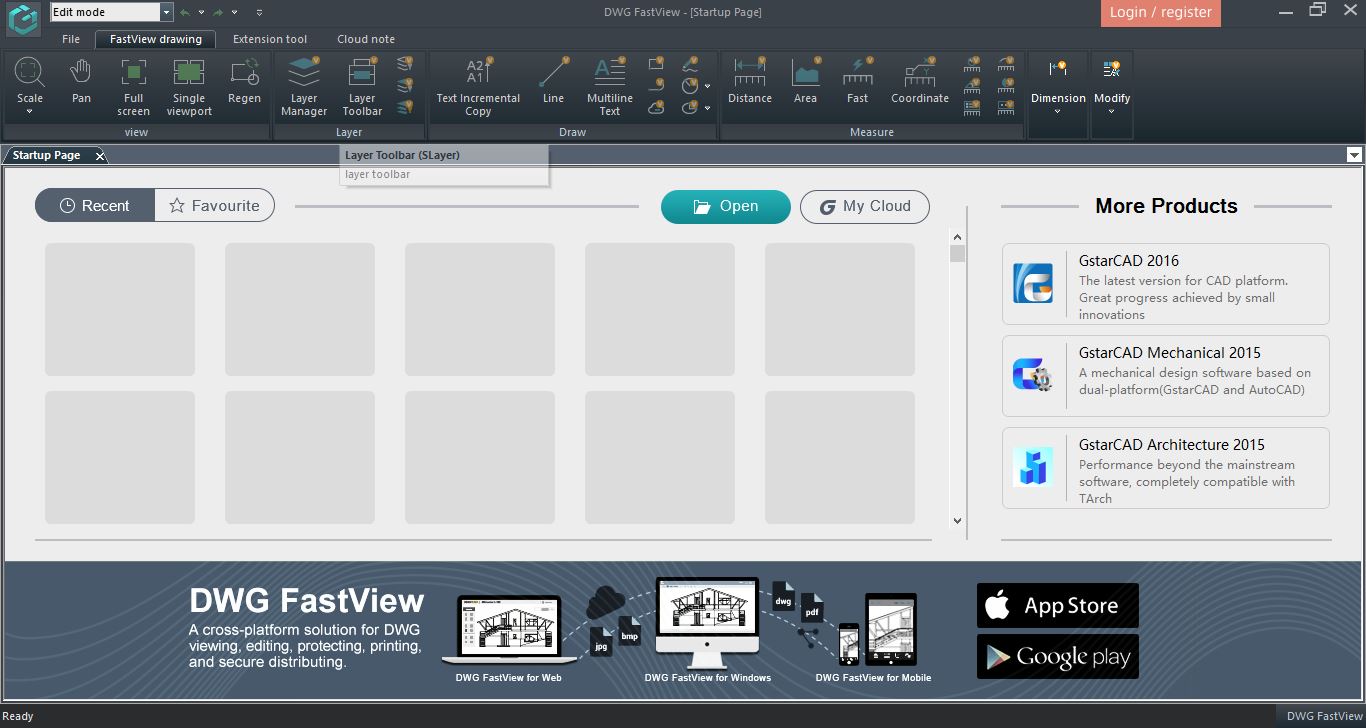This screenshot has width=1366, height=728.
Task: Expand the undo history dropdown arrow
Action: pyautogui.click(x=201, y=12)
